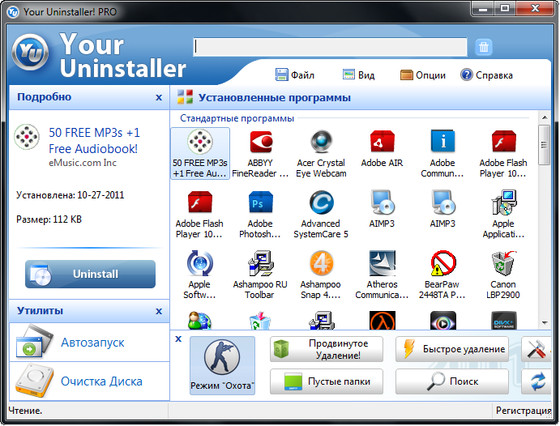Select Adobe Flash Player in the second row
560x426 pixels.
[200, 214]
